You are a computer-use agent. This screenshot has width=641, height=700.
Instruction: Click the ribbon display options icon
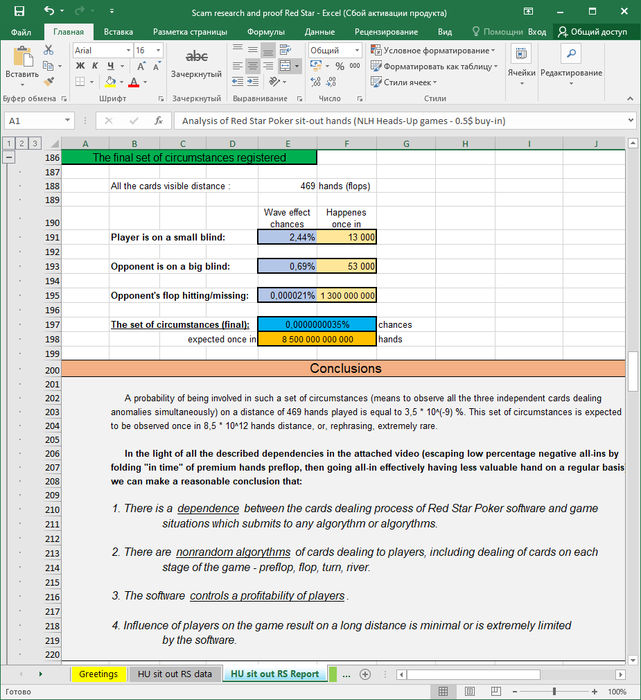pyautogui.click(x=529, y=12)
